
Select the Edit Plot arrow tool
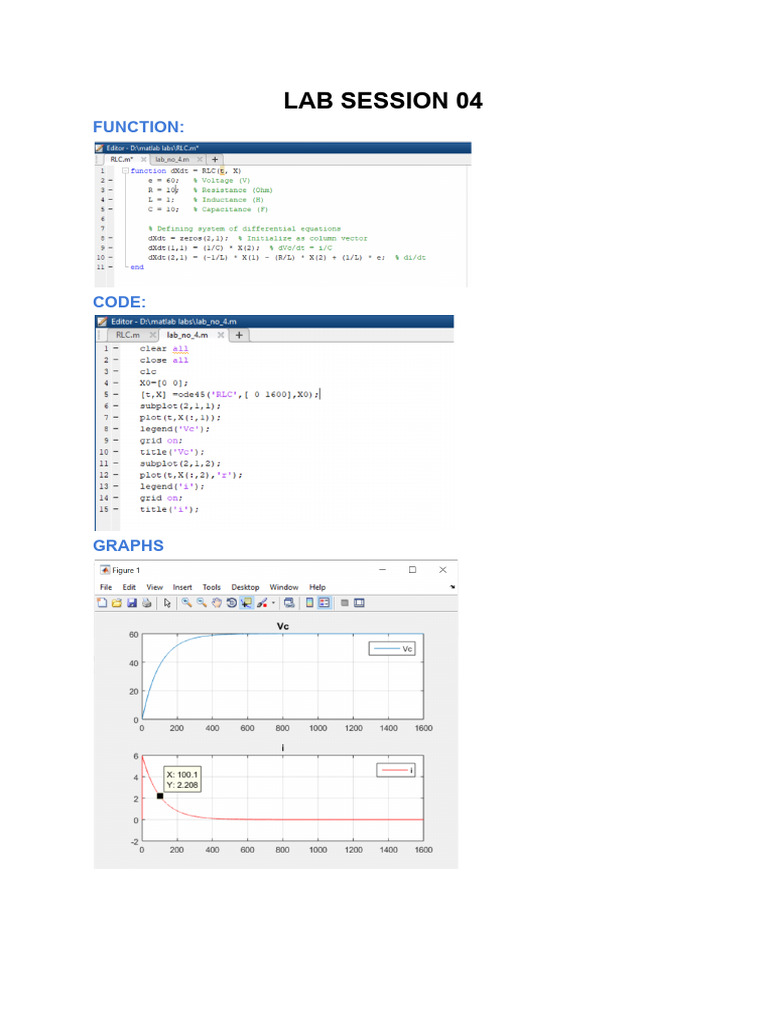[x=167, y=603]
